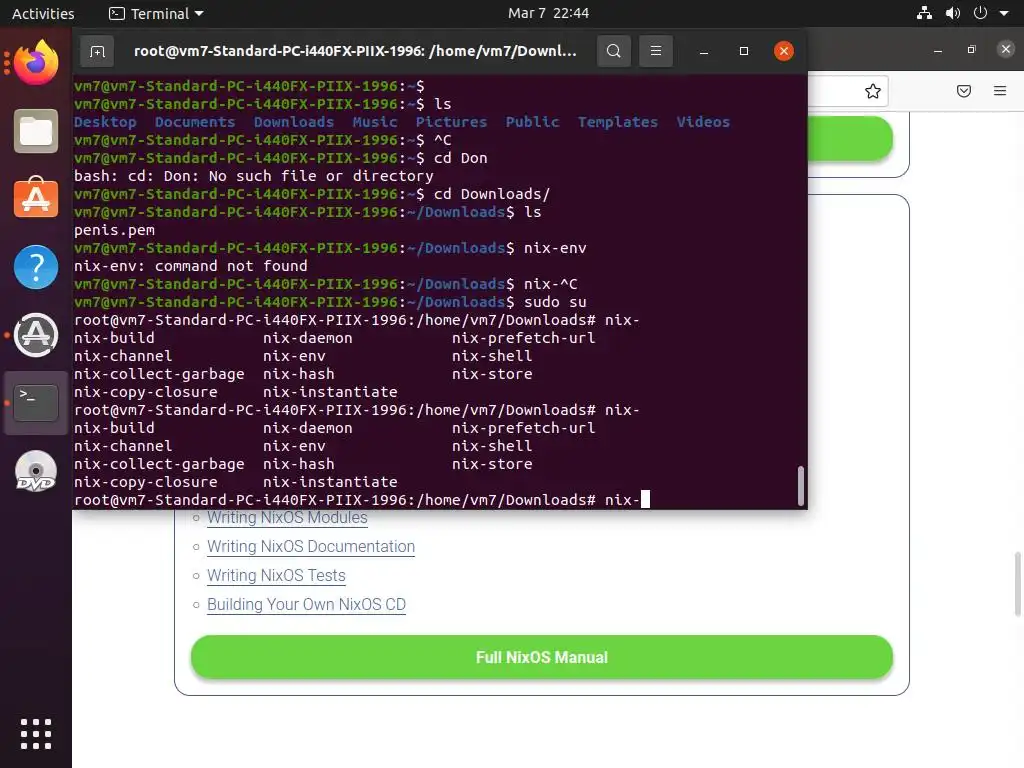Open Activities overview
The width and height of the screenshot is (1024, 768).
[43, 13]
